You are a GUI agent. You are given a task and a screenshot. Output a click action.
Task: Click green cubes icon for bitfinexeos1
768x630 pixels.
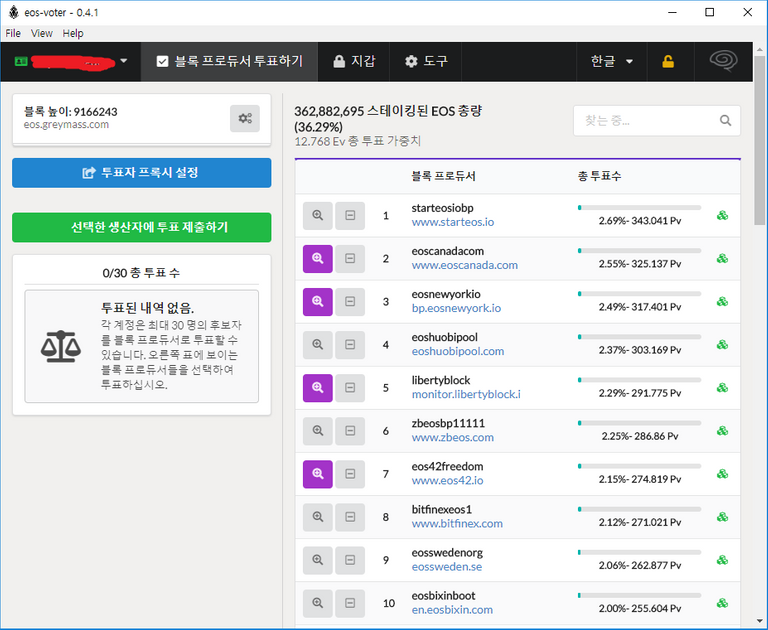[x=722, y=517]
